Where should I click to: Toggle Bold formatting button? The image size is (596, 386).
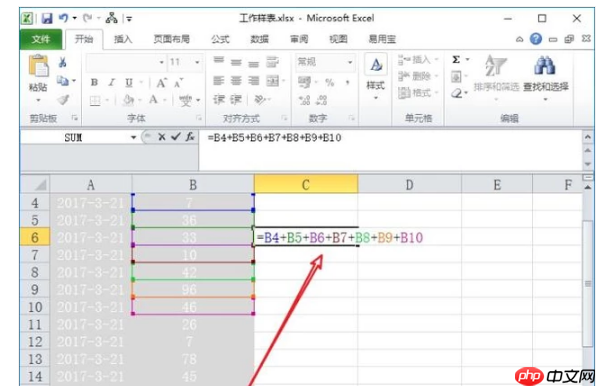pyautogui.click(x=94, y=82)
